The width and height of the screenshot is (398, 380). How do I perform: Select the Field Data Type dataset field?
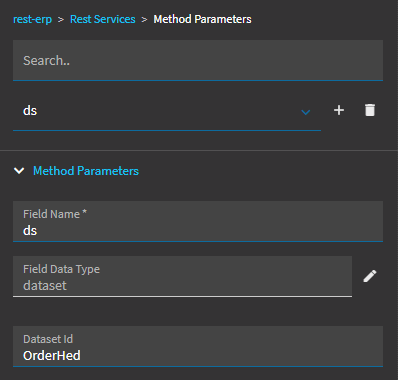point(182,276)
